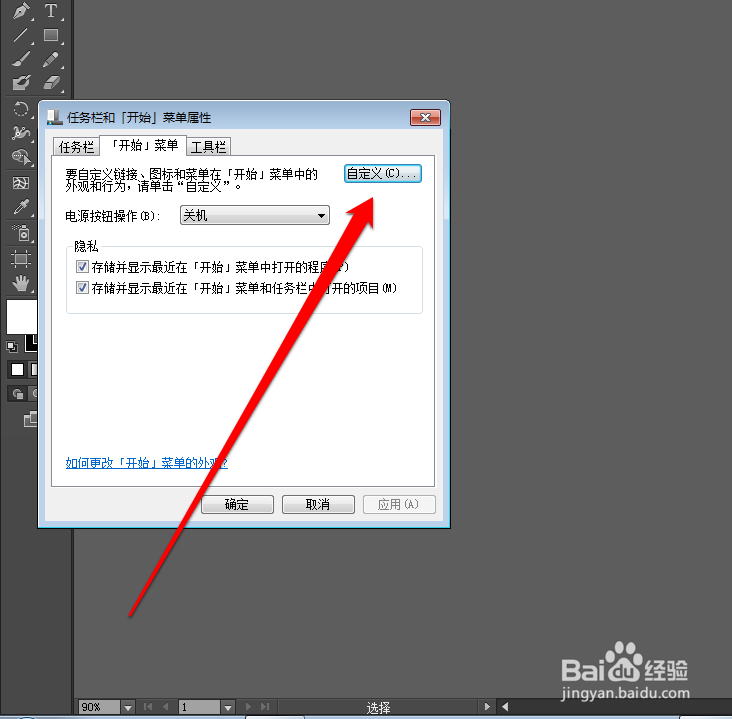This screenshot has height=719, width=732.
Task: Select the Shape Builder tool
Action: pyautogui.click(x=21, y=157)
